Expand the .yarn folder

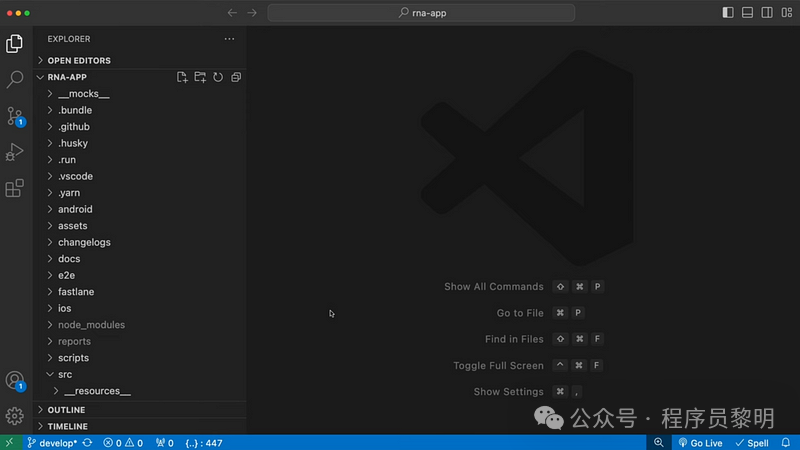click(x=140, y=193)
